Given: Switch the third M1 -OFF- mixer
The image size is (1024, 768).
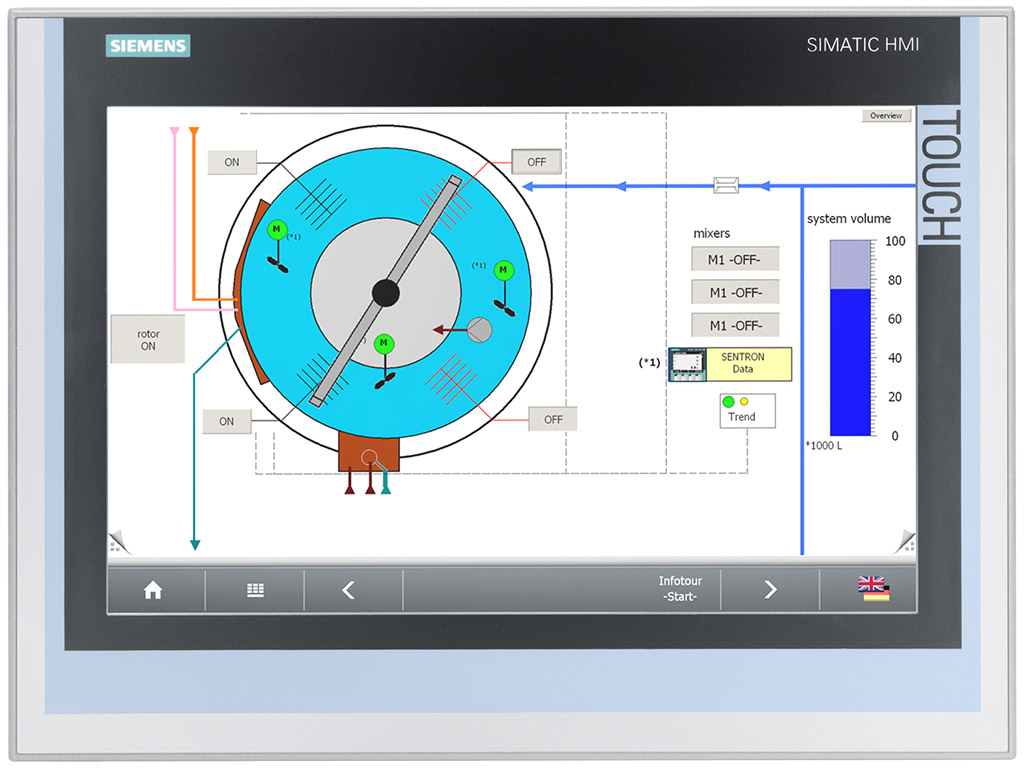Looking at the screenshot, I should [735, 325].
